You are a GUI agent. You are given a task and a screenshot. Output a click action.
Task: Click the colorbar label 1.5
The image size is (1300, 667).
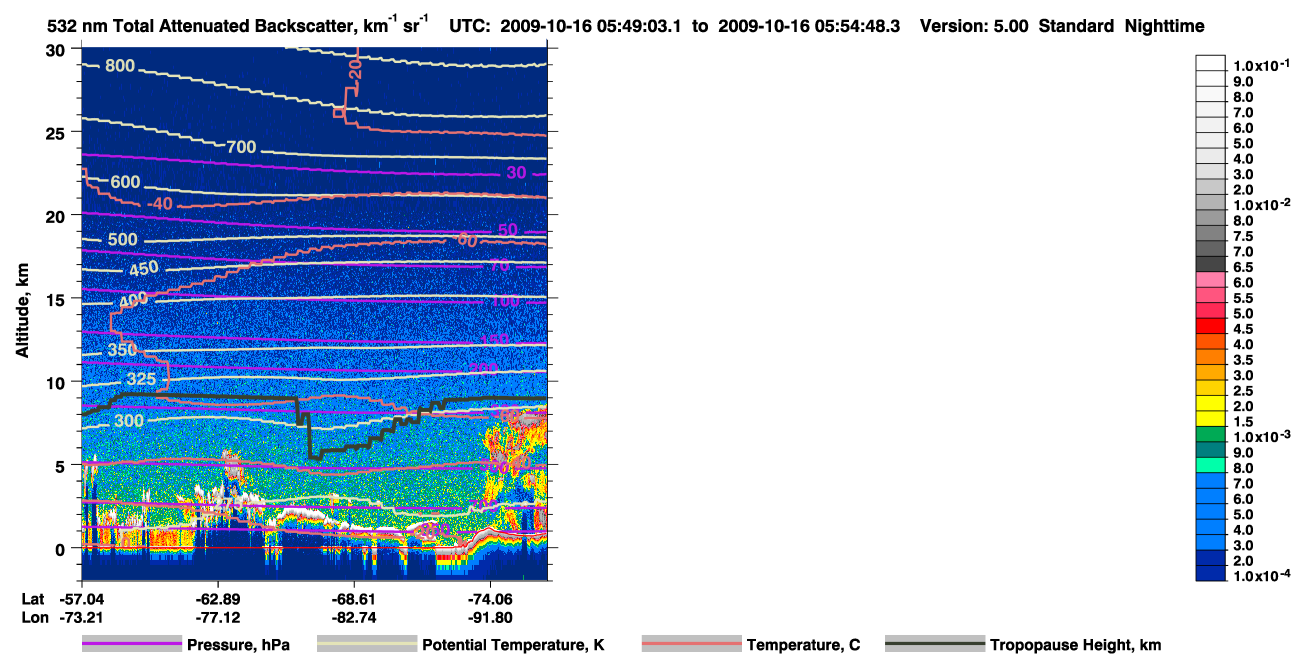1243,422
